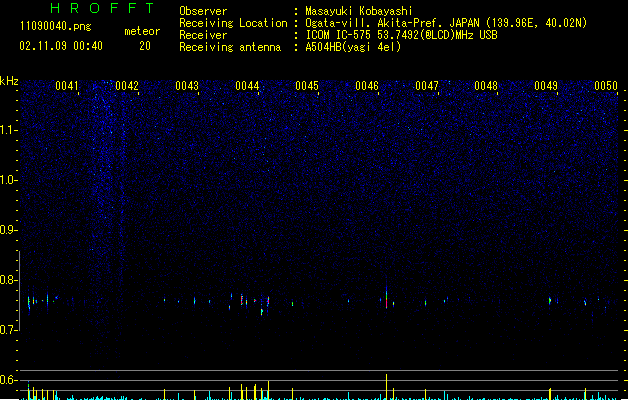Click the 0.8 kHz axis tick label

point(8,280)
